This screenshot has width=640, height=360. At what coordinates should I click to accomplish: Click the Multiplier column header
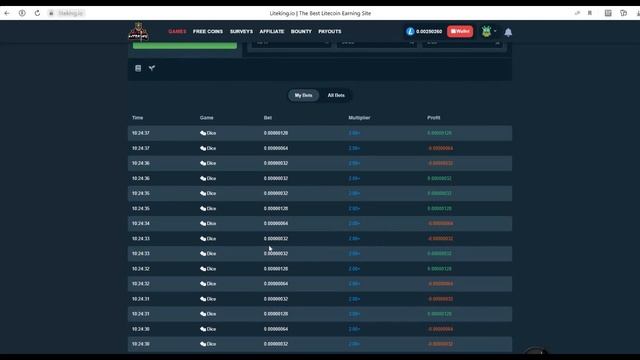point(359,118)
